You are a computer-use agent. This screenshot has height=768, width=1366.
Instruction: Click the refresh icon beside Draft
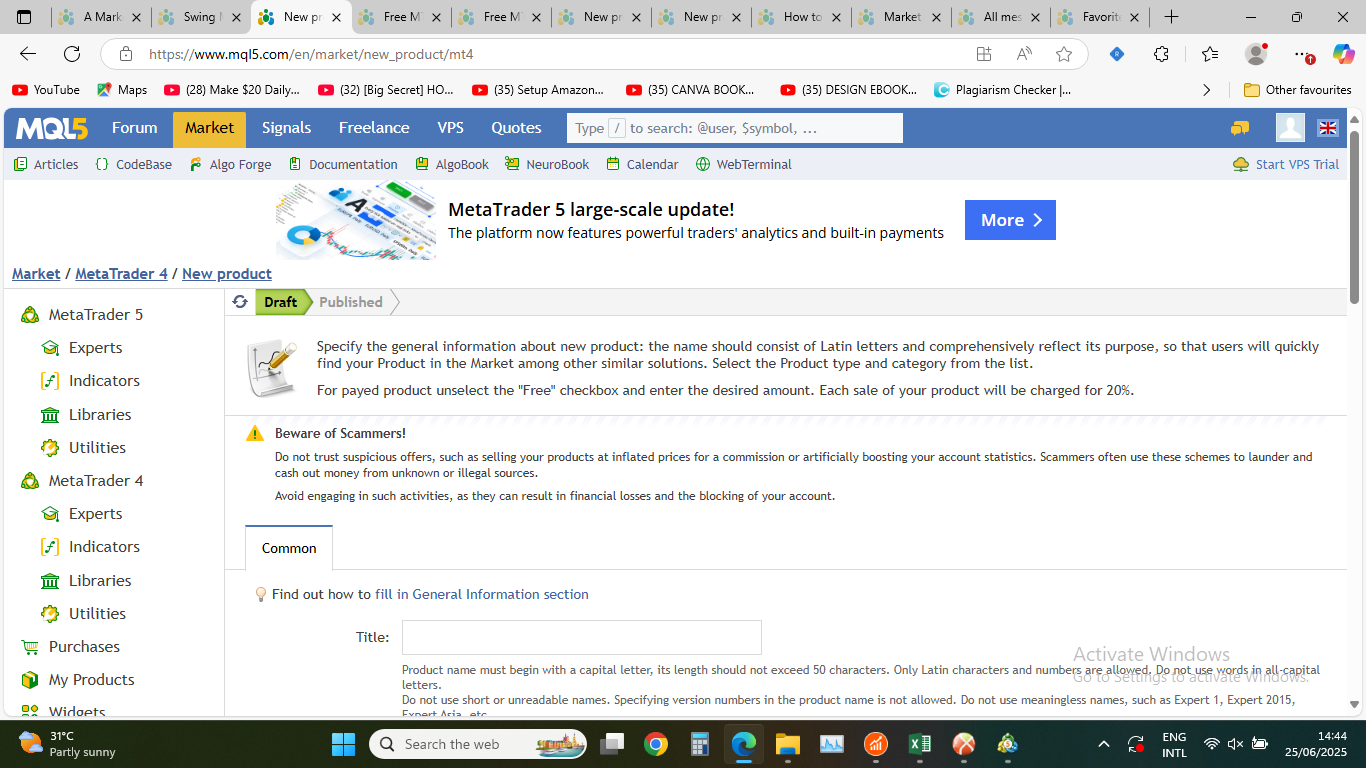(x=240, y=302)
